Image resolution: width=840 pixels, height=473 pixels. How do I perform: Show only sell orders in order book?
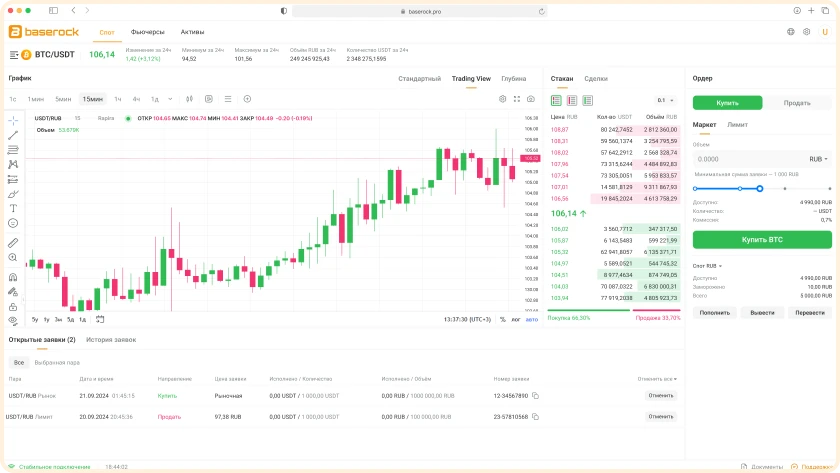click(572, 100)
